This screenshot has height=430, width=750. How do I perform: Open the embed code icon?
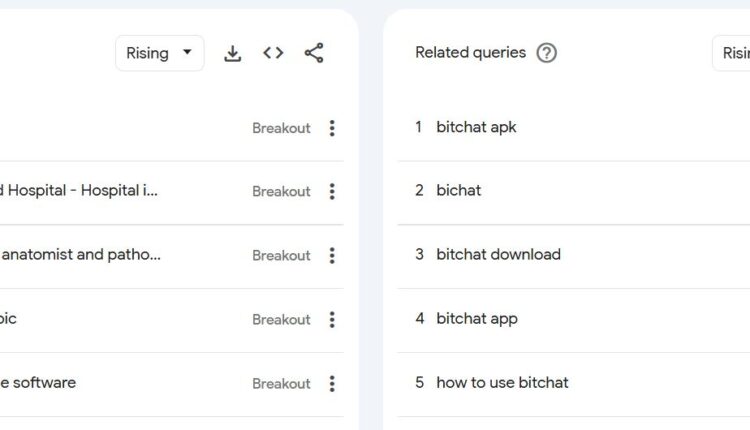tap(273, 54)
